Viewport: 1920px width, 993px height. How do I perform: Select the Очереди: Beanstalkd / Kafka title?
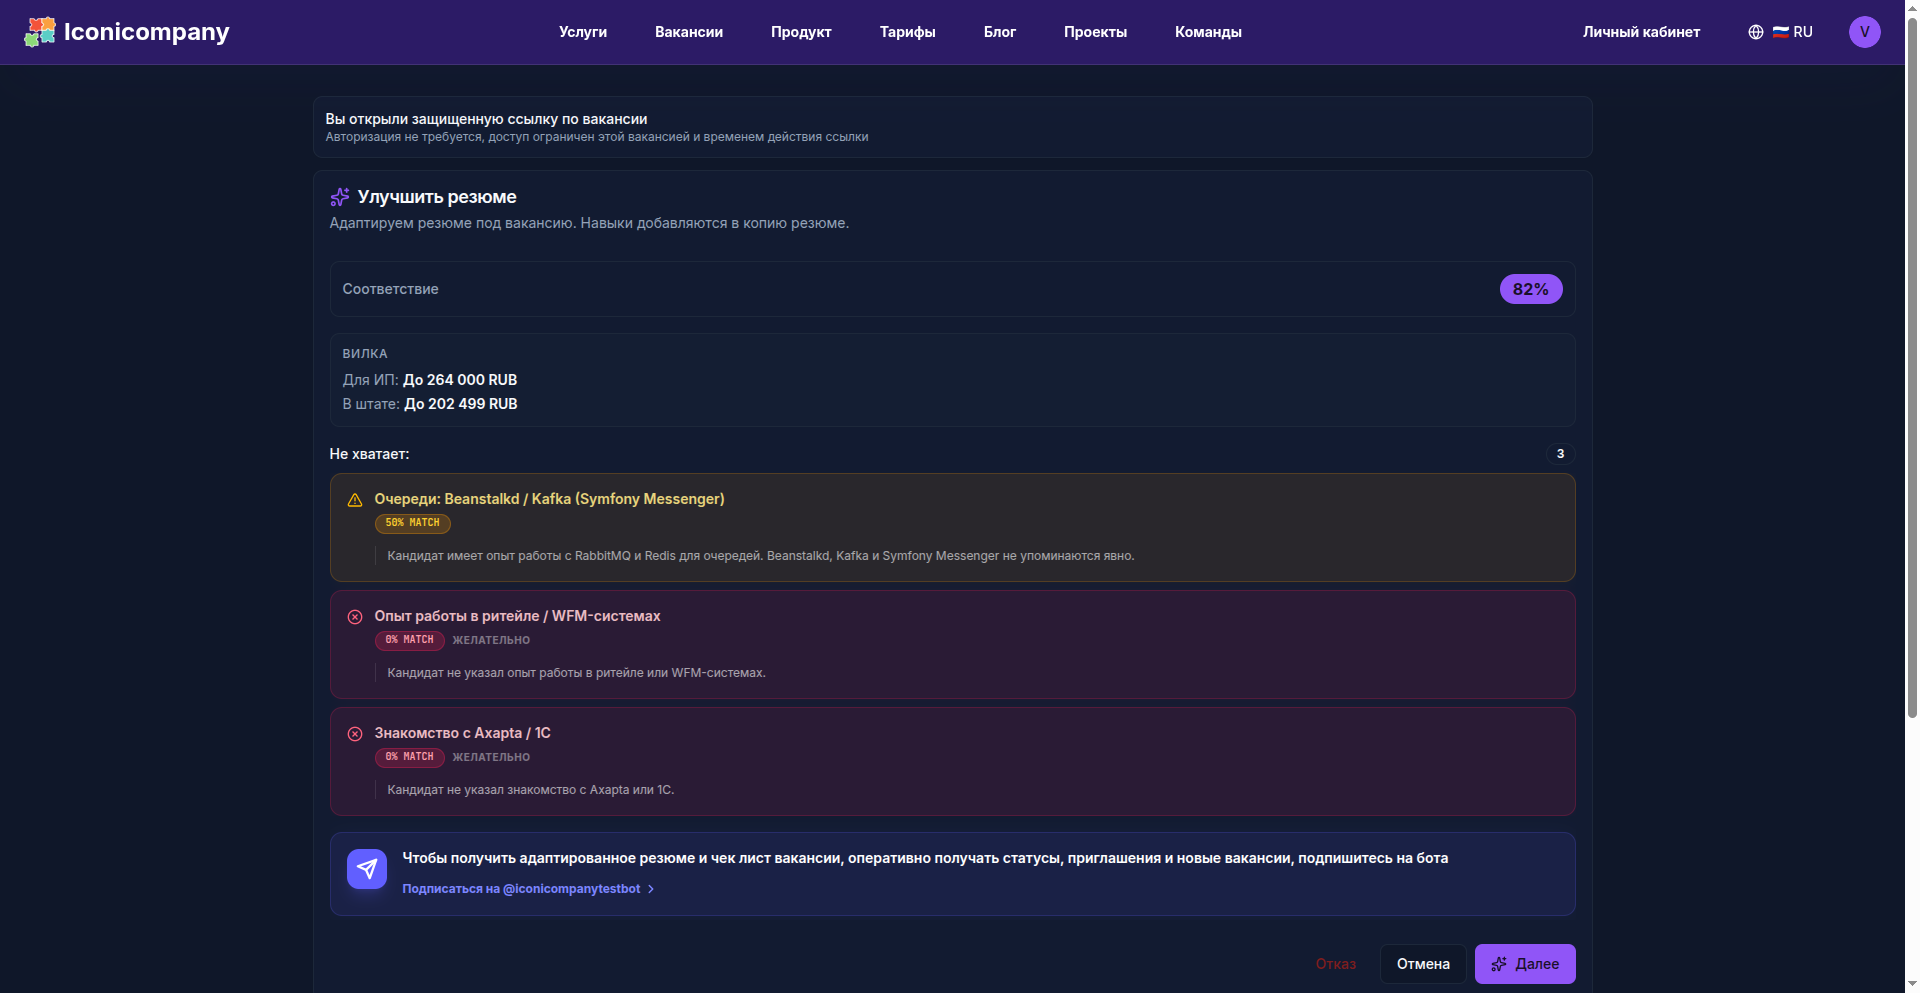549,499
